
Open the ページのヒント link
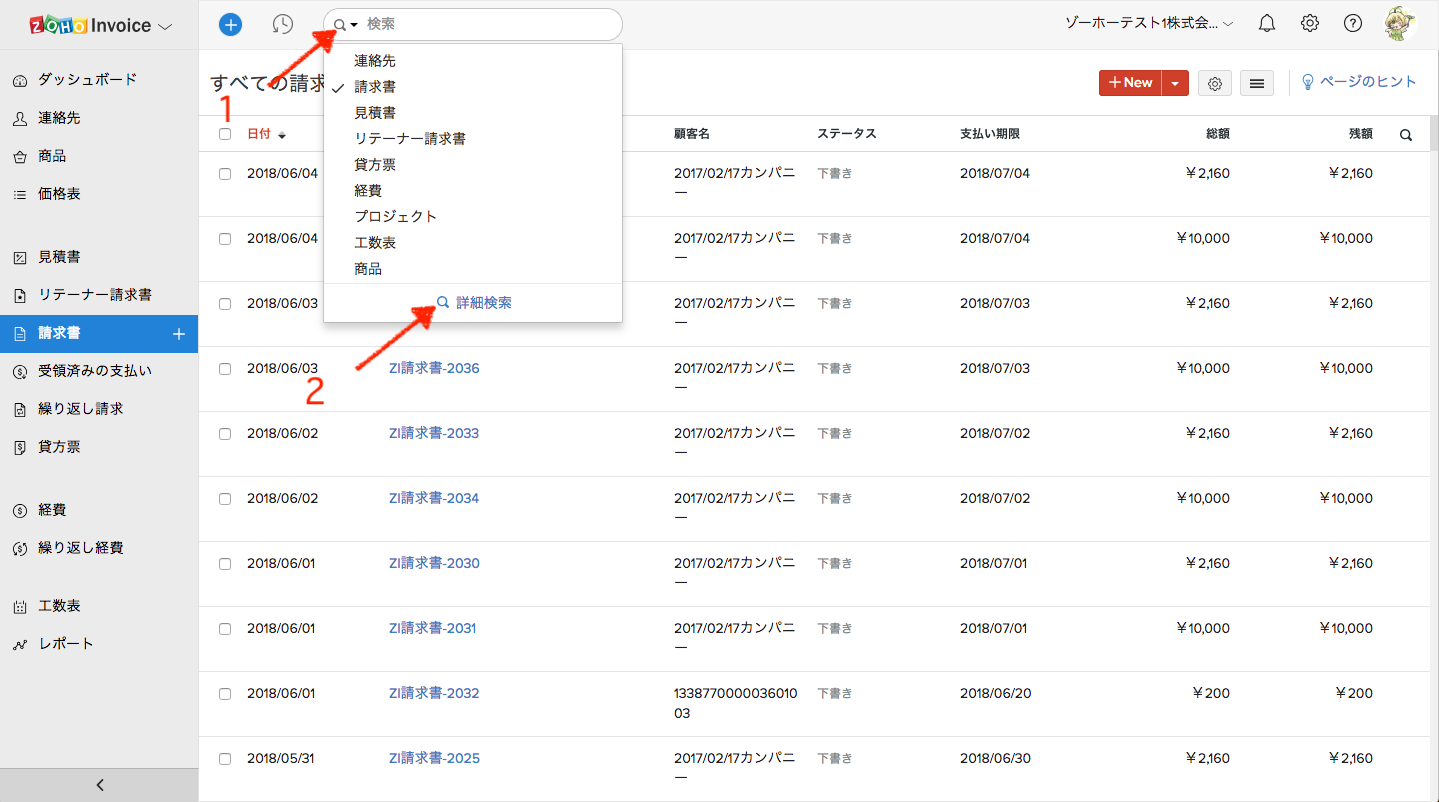tap(1359, 82)
